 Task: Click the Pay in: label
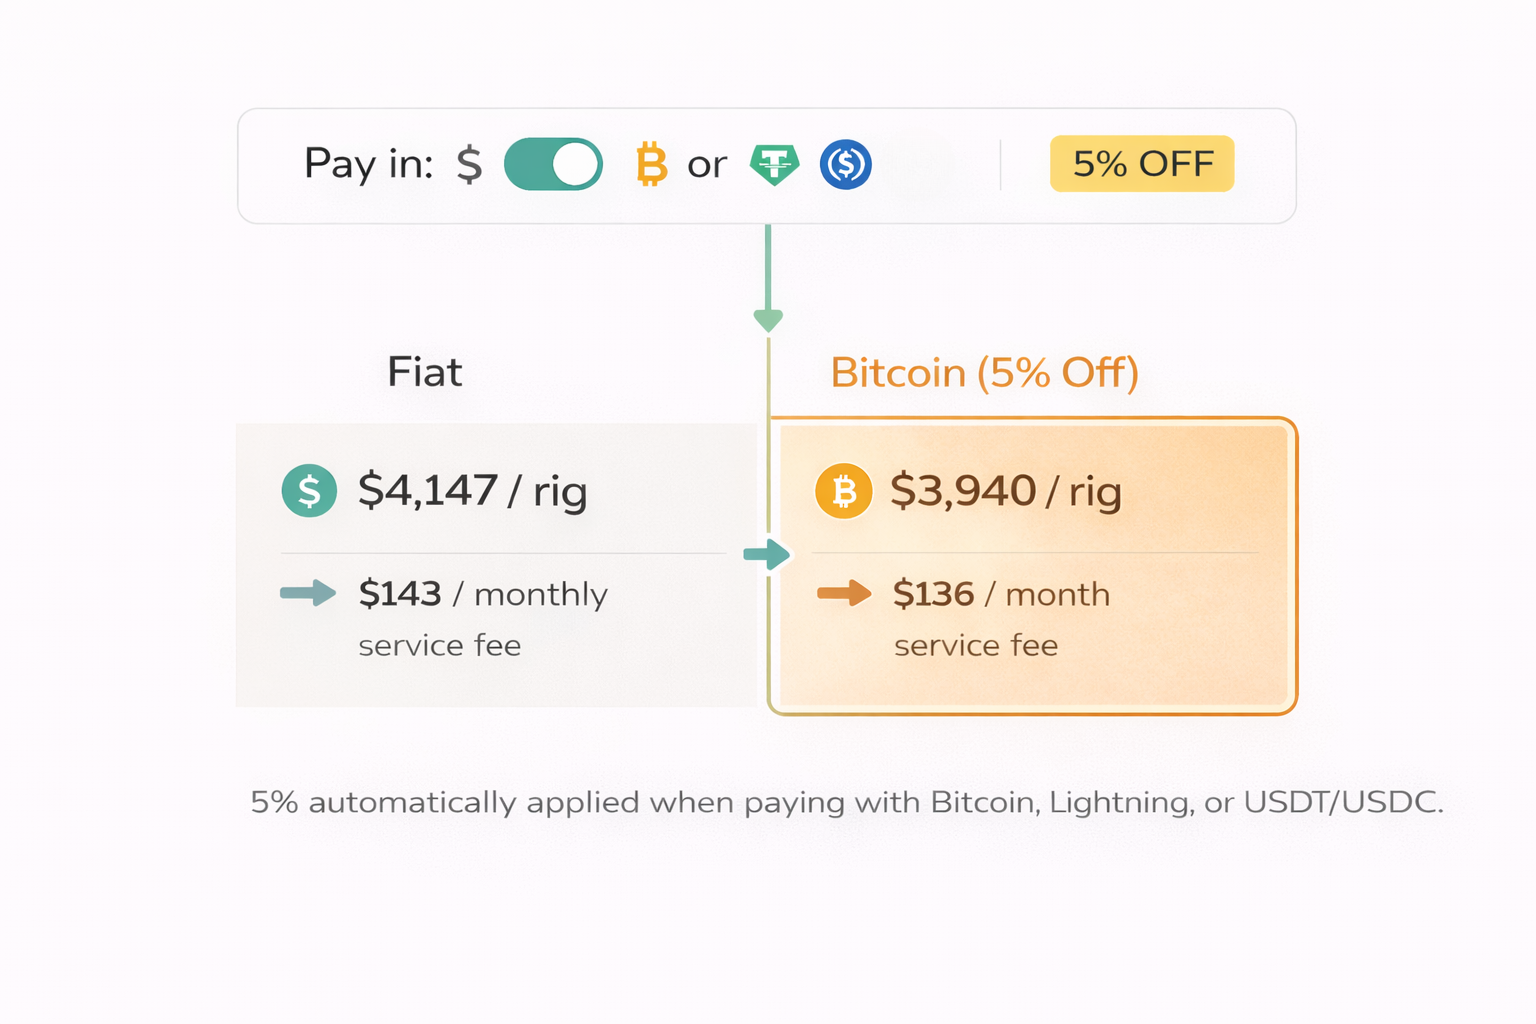point(368,164)
